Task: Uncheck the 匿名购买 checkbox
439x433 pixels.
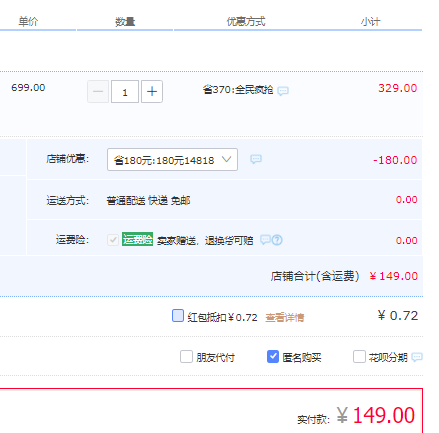Action: point(273,356)
